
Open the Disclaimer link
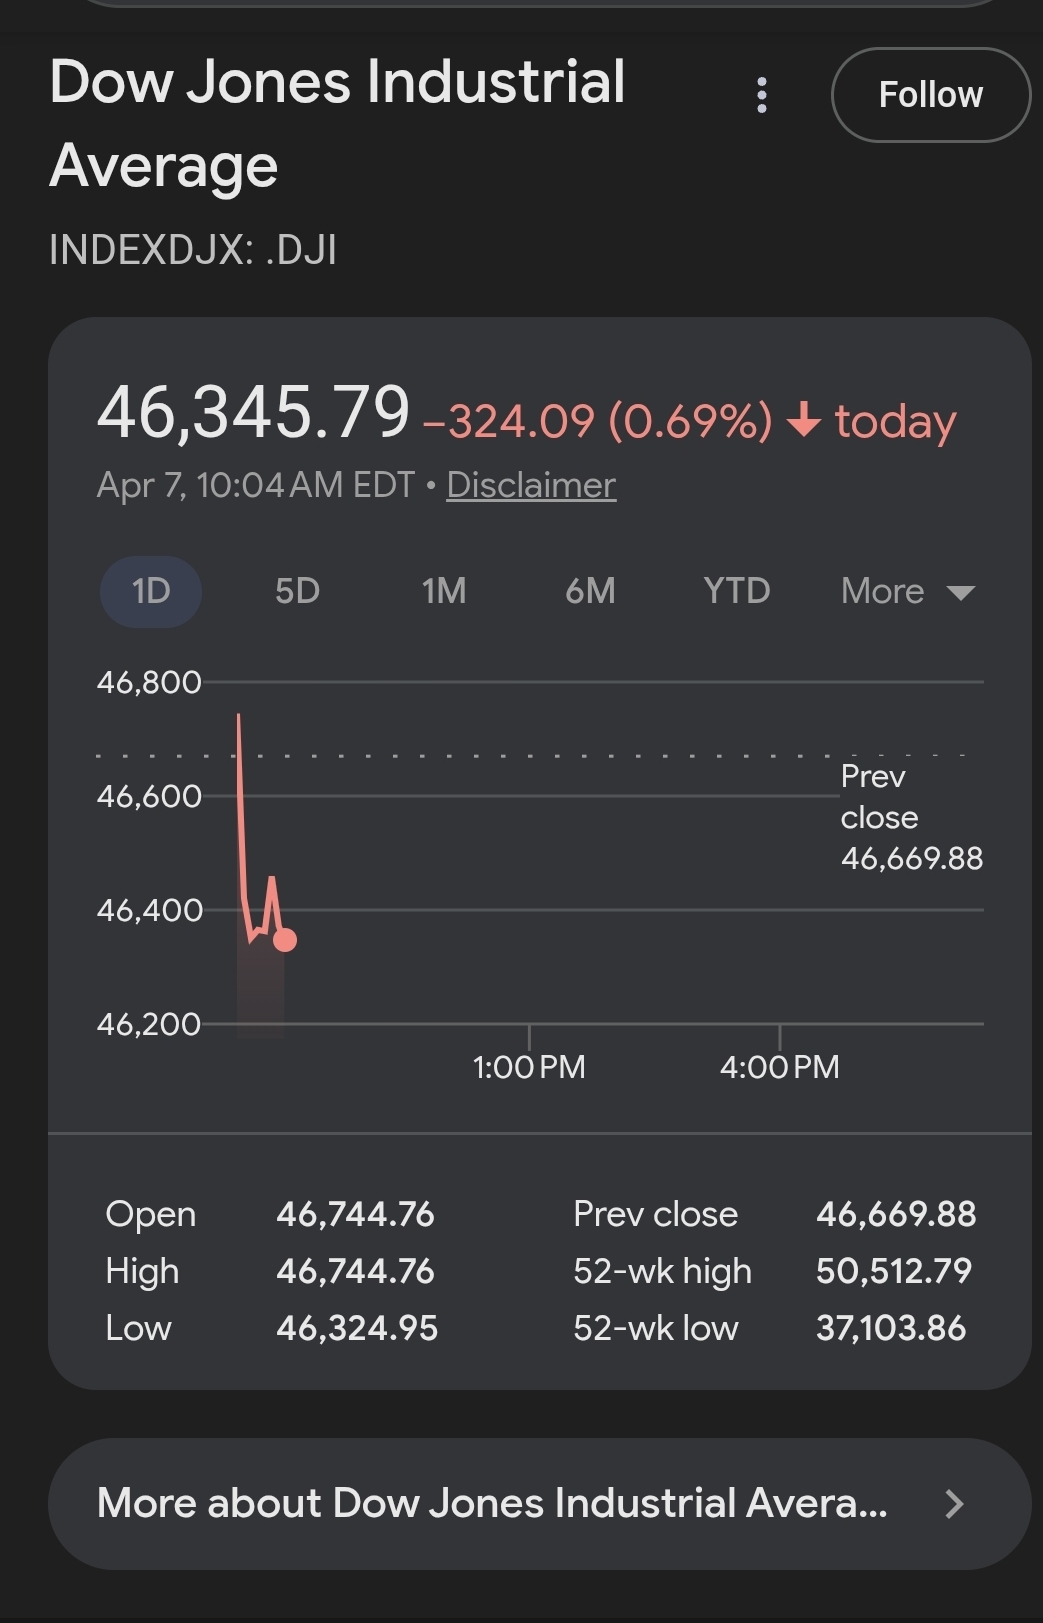(x=530, y=485)
